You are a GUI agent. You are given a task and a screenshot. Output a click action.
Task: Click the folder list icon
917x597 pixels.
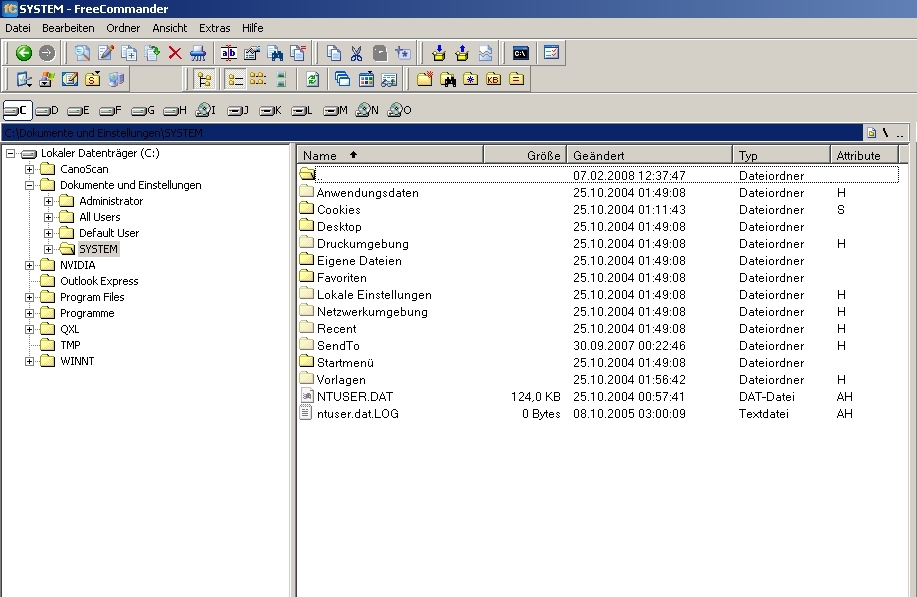coord(516,80)
